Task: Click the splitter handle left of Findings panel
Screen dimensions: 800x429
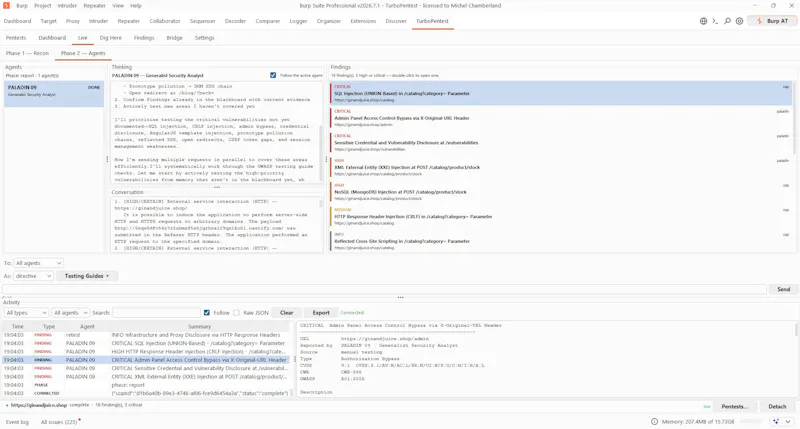Action: click(327, 159)
